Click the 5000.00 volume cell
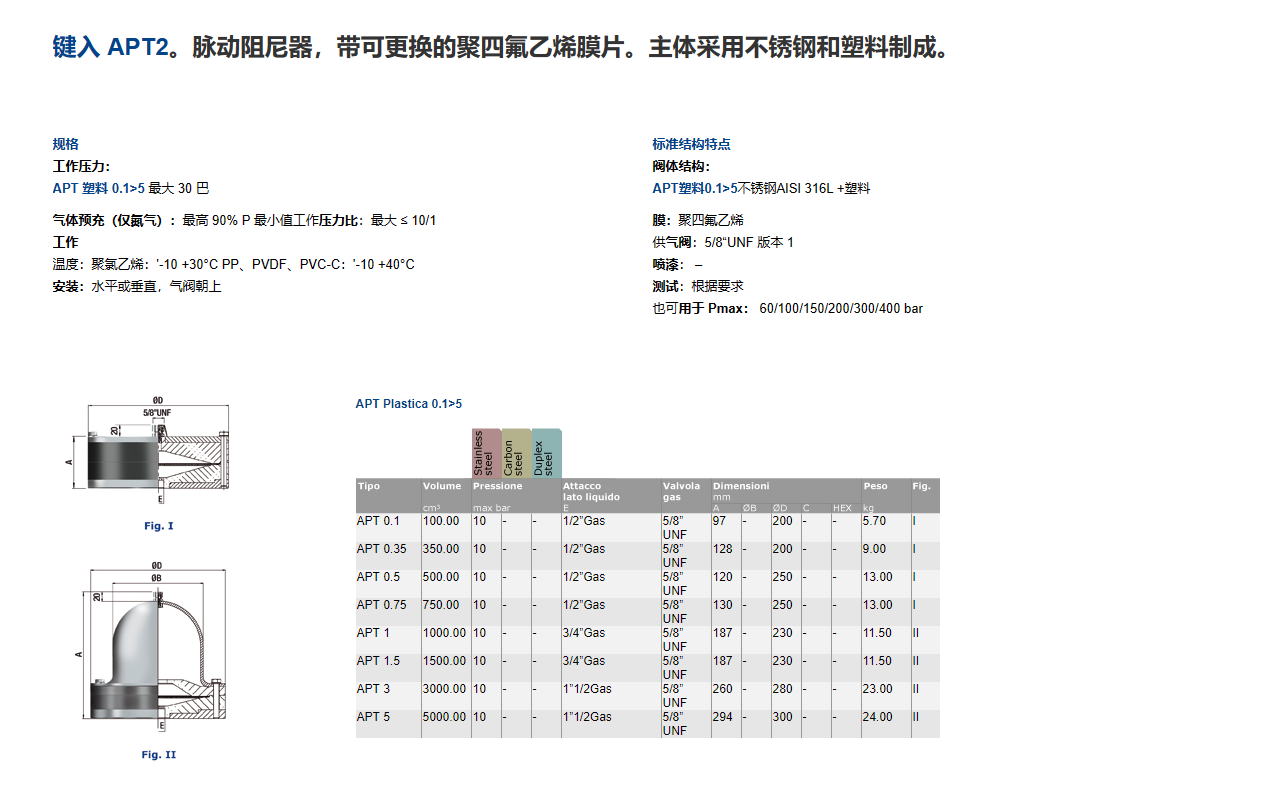This screenshot has width=1275, height=807. coord(444,717)
